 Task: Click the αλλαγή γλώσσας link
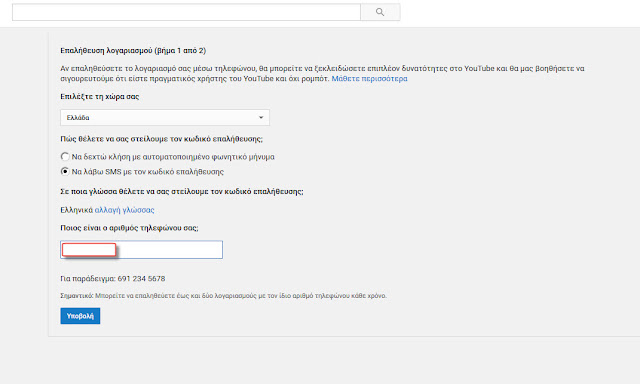click(x=124, y=210)
